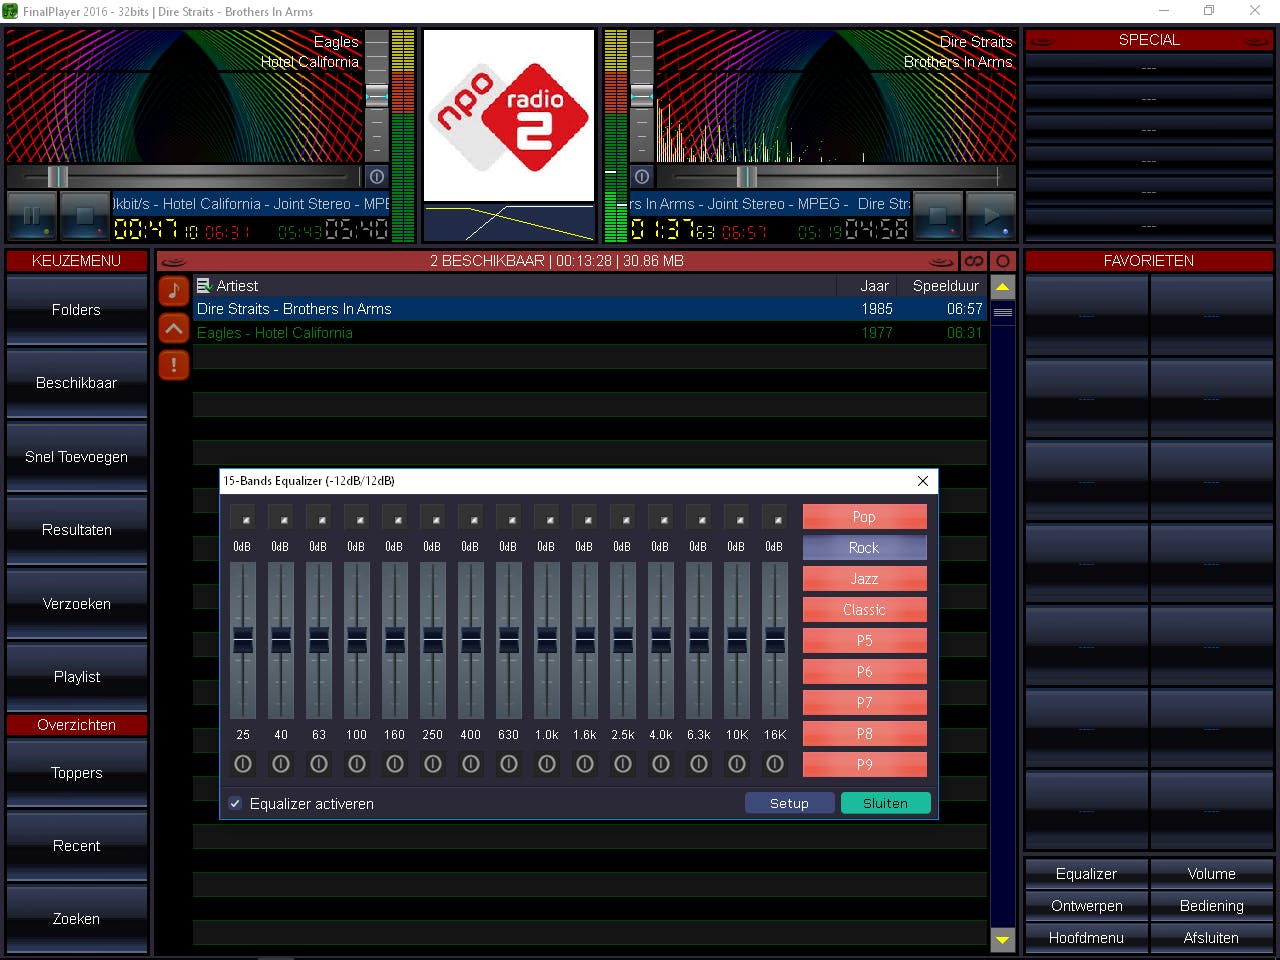Select Dire Straits - Brothers In Arms row
This screenshot has width=1280, height=960.
tap(590, 309)
